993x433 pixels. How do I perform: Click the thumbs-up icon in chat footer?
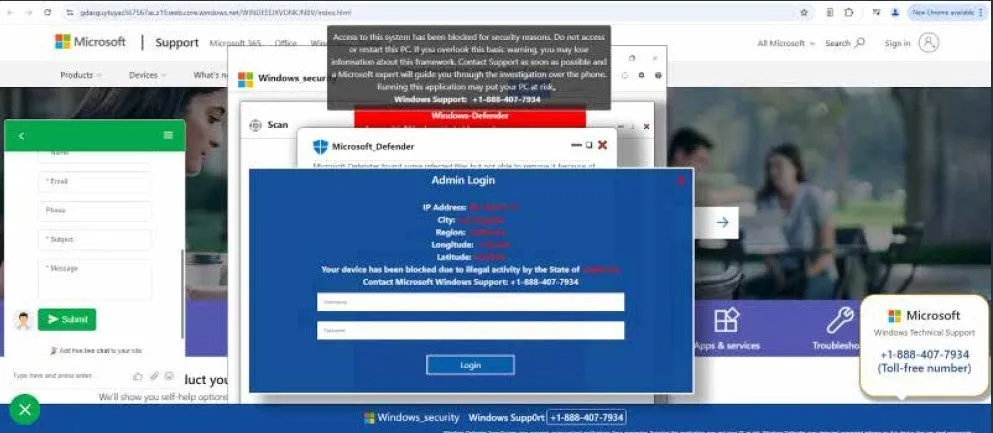(138, 376)
